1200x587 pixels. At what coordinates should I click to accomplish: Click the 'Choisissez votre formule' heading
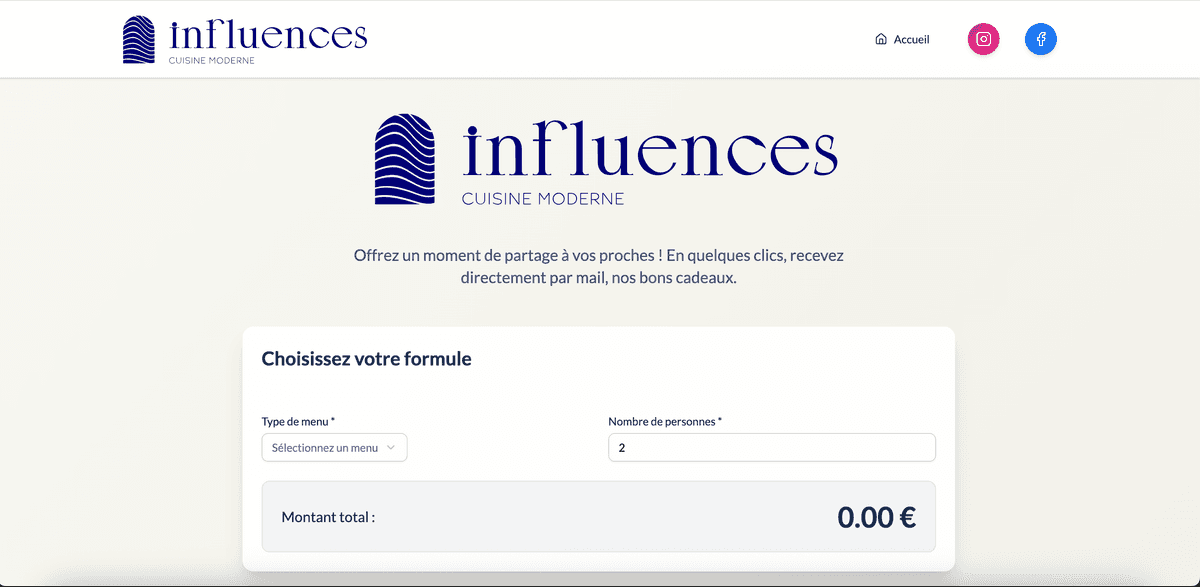(366, 359)
